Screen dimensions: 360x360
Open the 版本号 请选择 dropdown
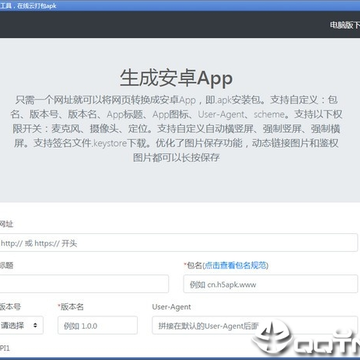coord(21,325)
